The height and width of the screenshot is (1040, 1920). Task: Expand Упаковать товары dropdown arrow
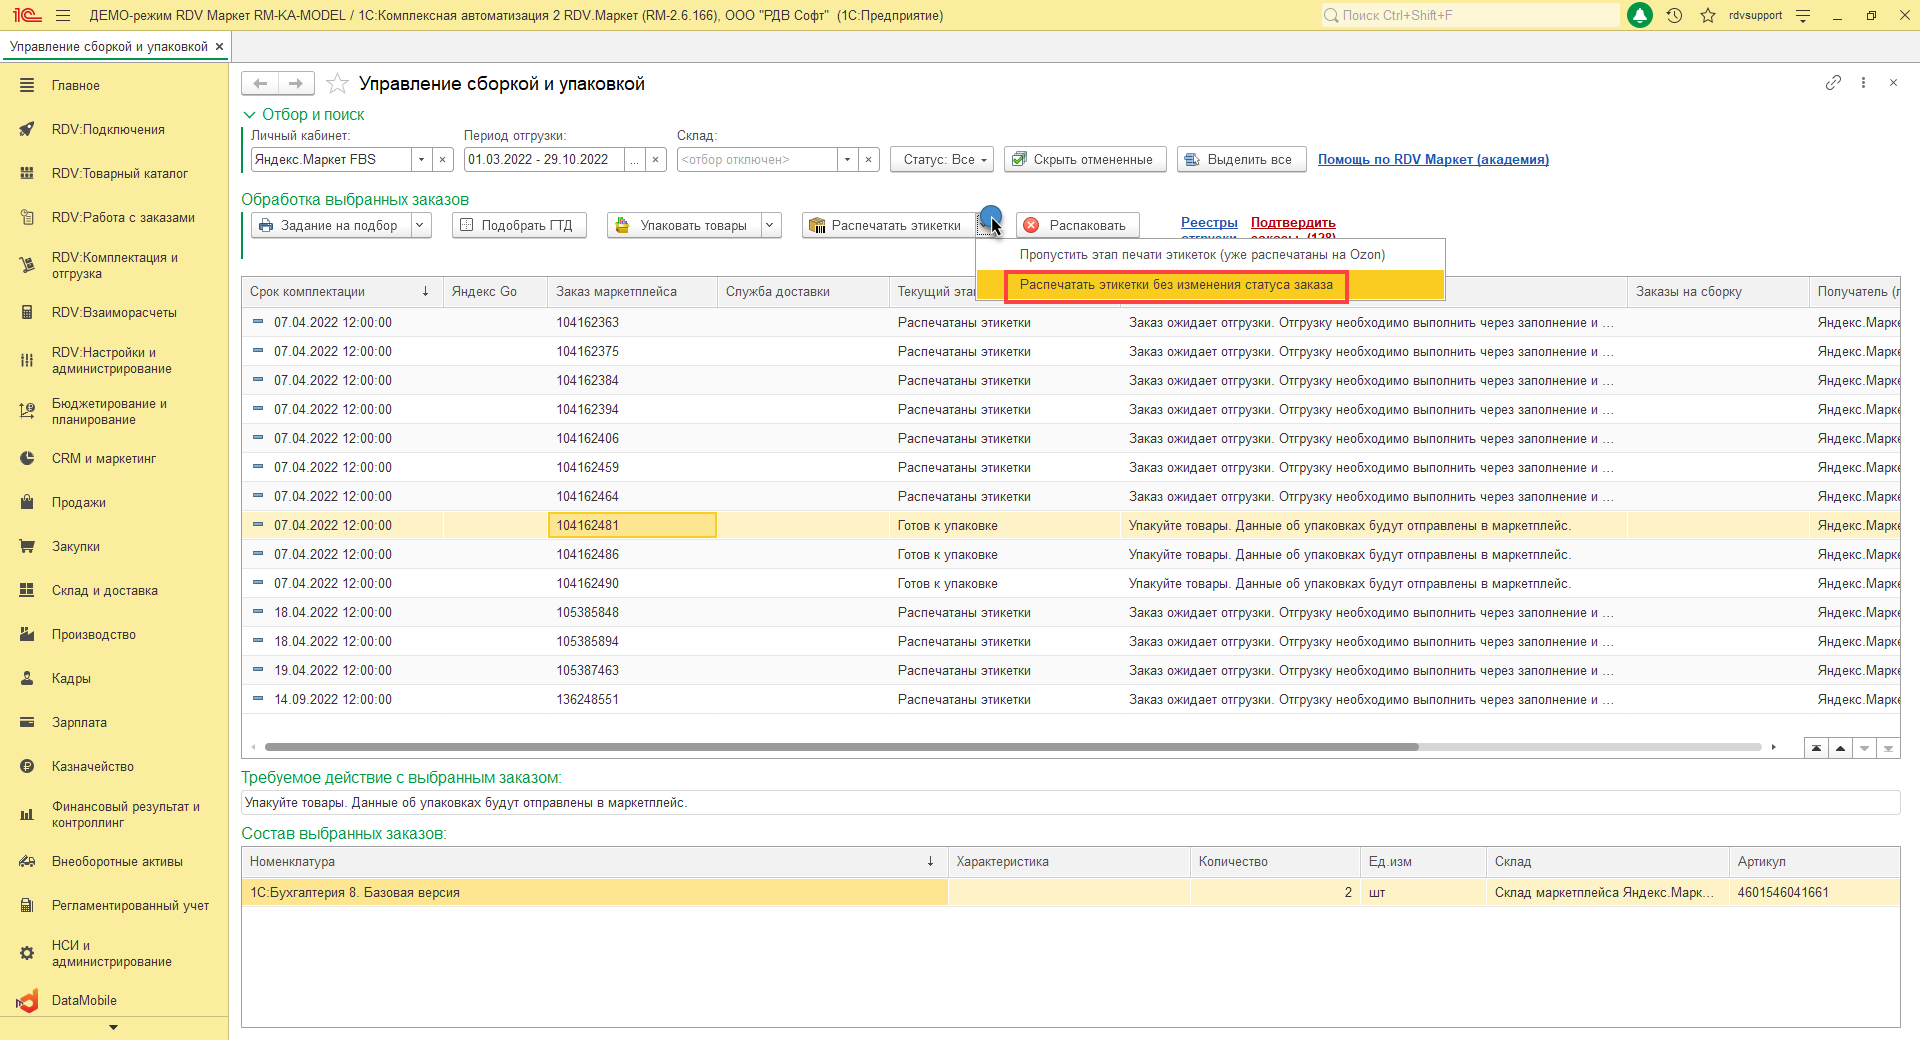click(770, 226)
